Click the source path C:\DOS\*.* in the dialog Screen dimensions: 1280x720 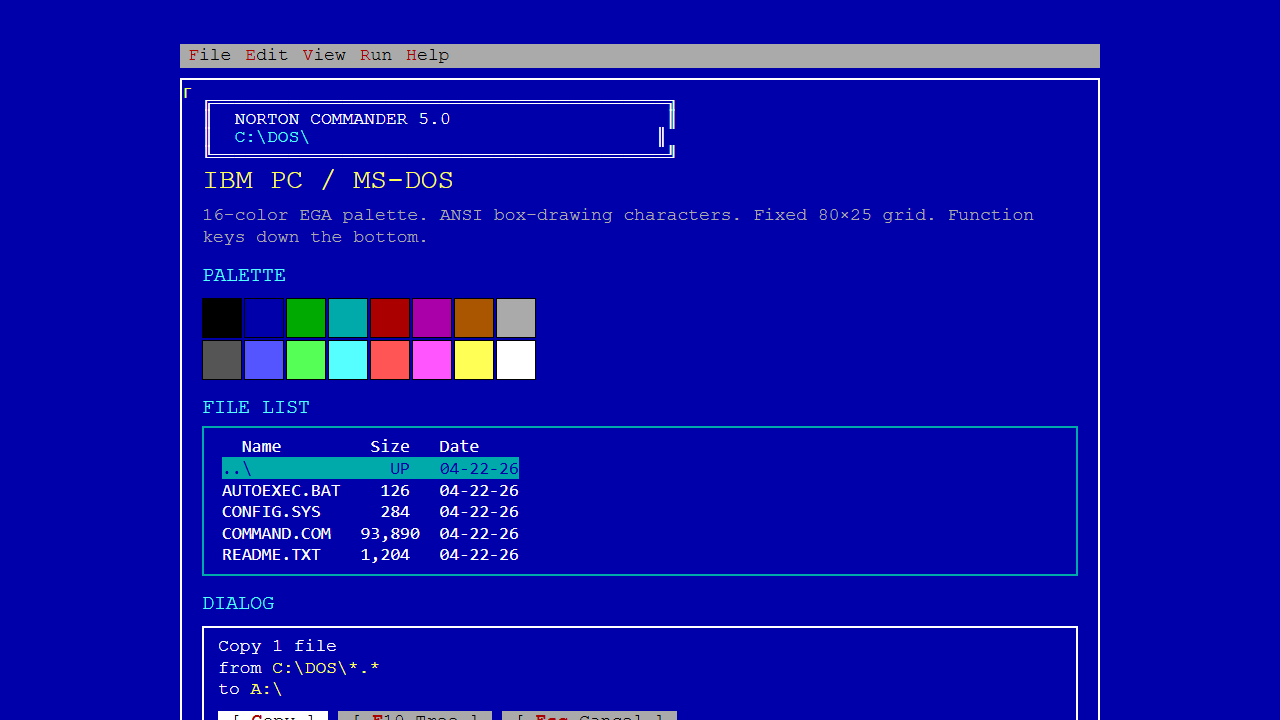326,668
